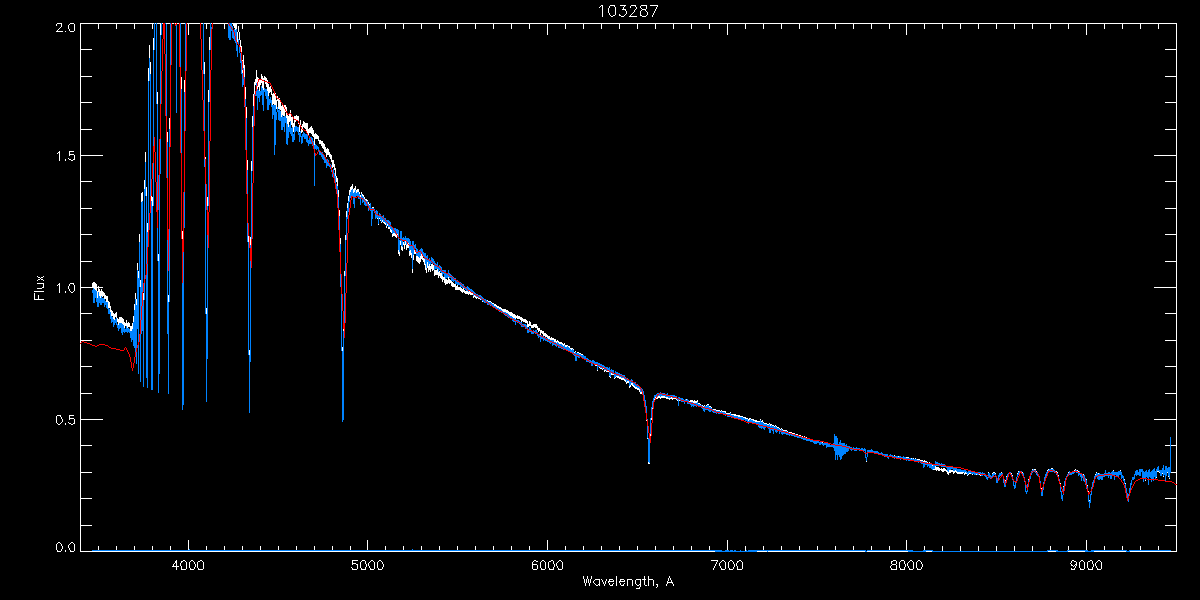Viewport: 1200px width, 600px height.
Task: Click the 0.5 flux tick label
Action: coord(64,420)
